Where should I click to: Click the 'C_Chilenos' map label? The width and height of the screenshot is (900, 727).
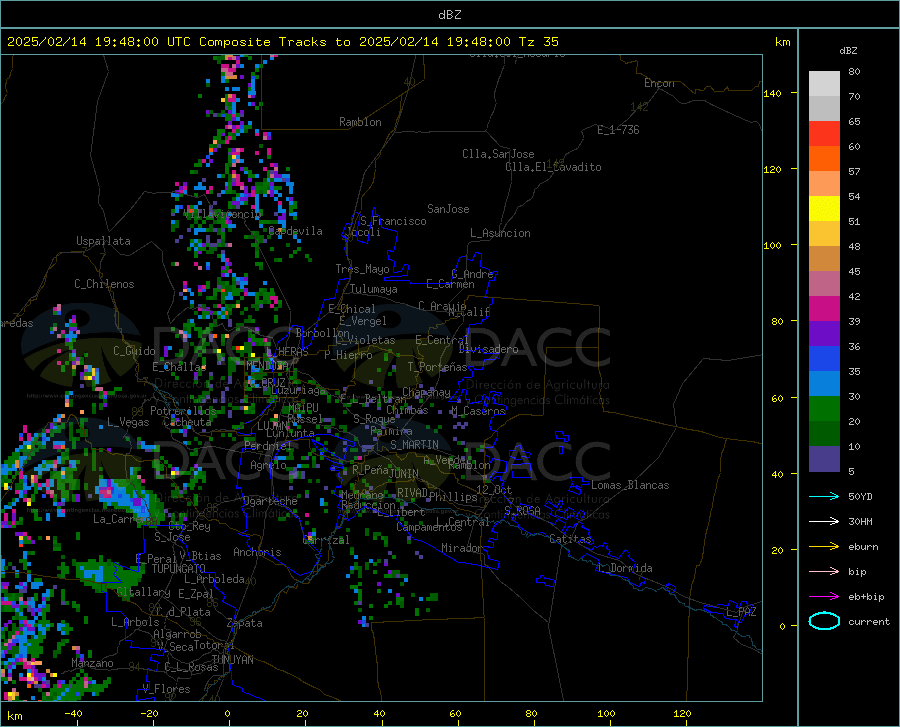pos(104,284)
